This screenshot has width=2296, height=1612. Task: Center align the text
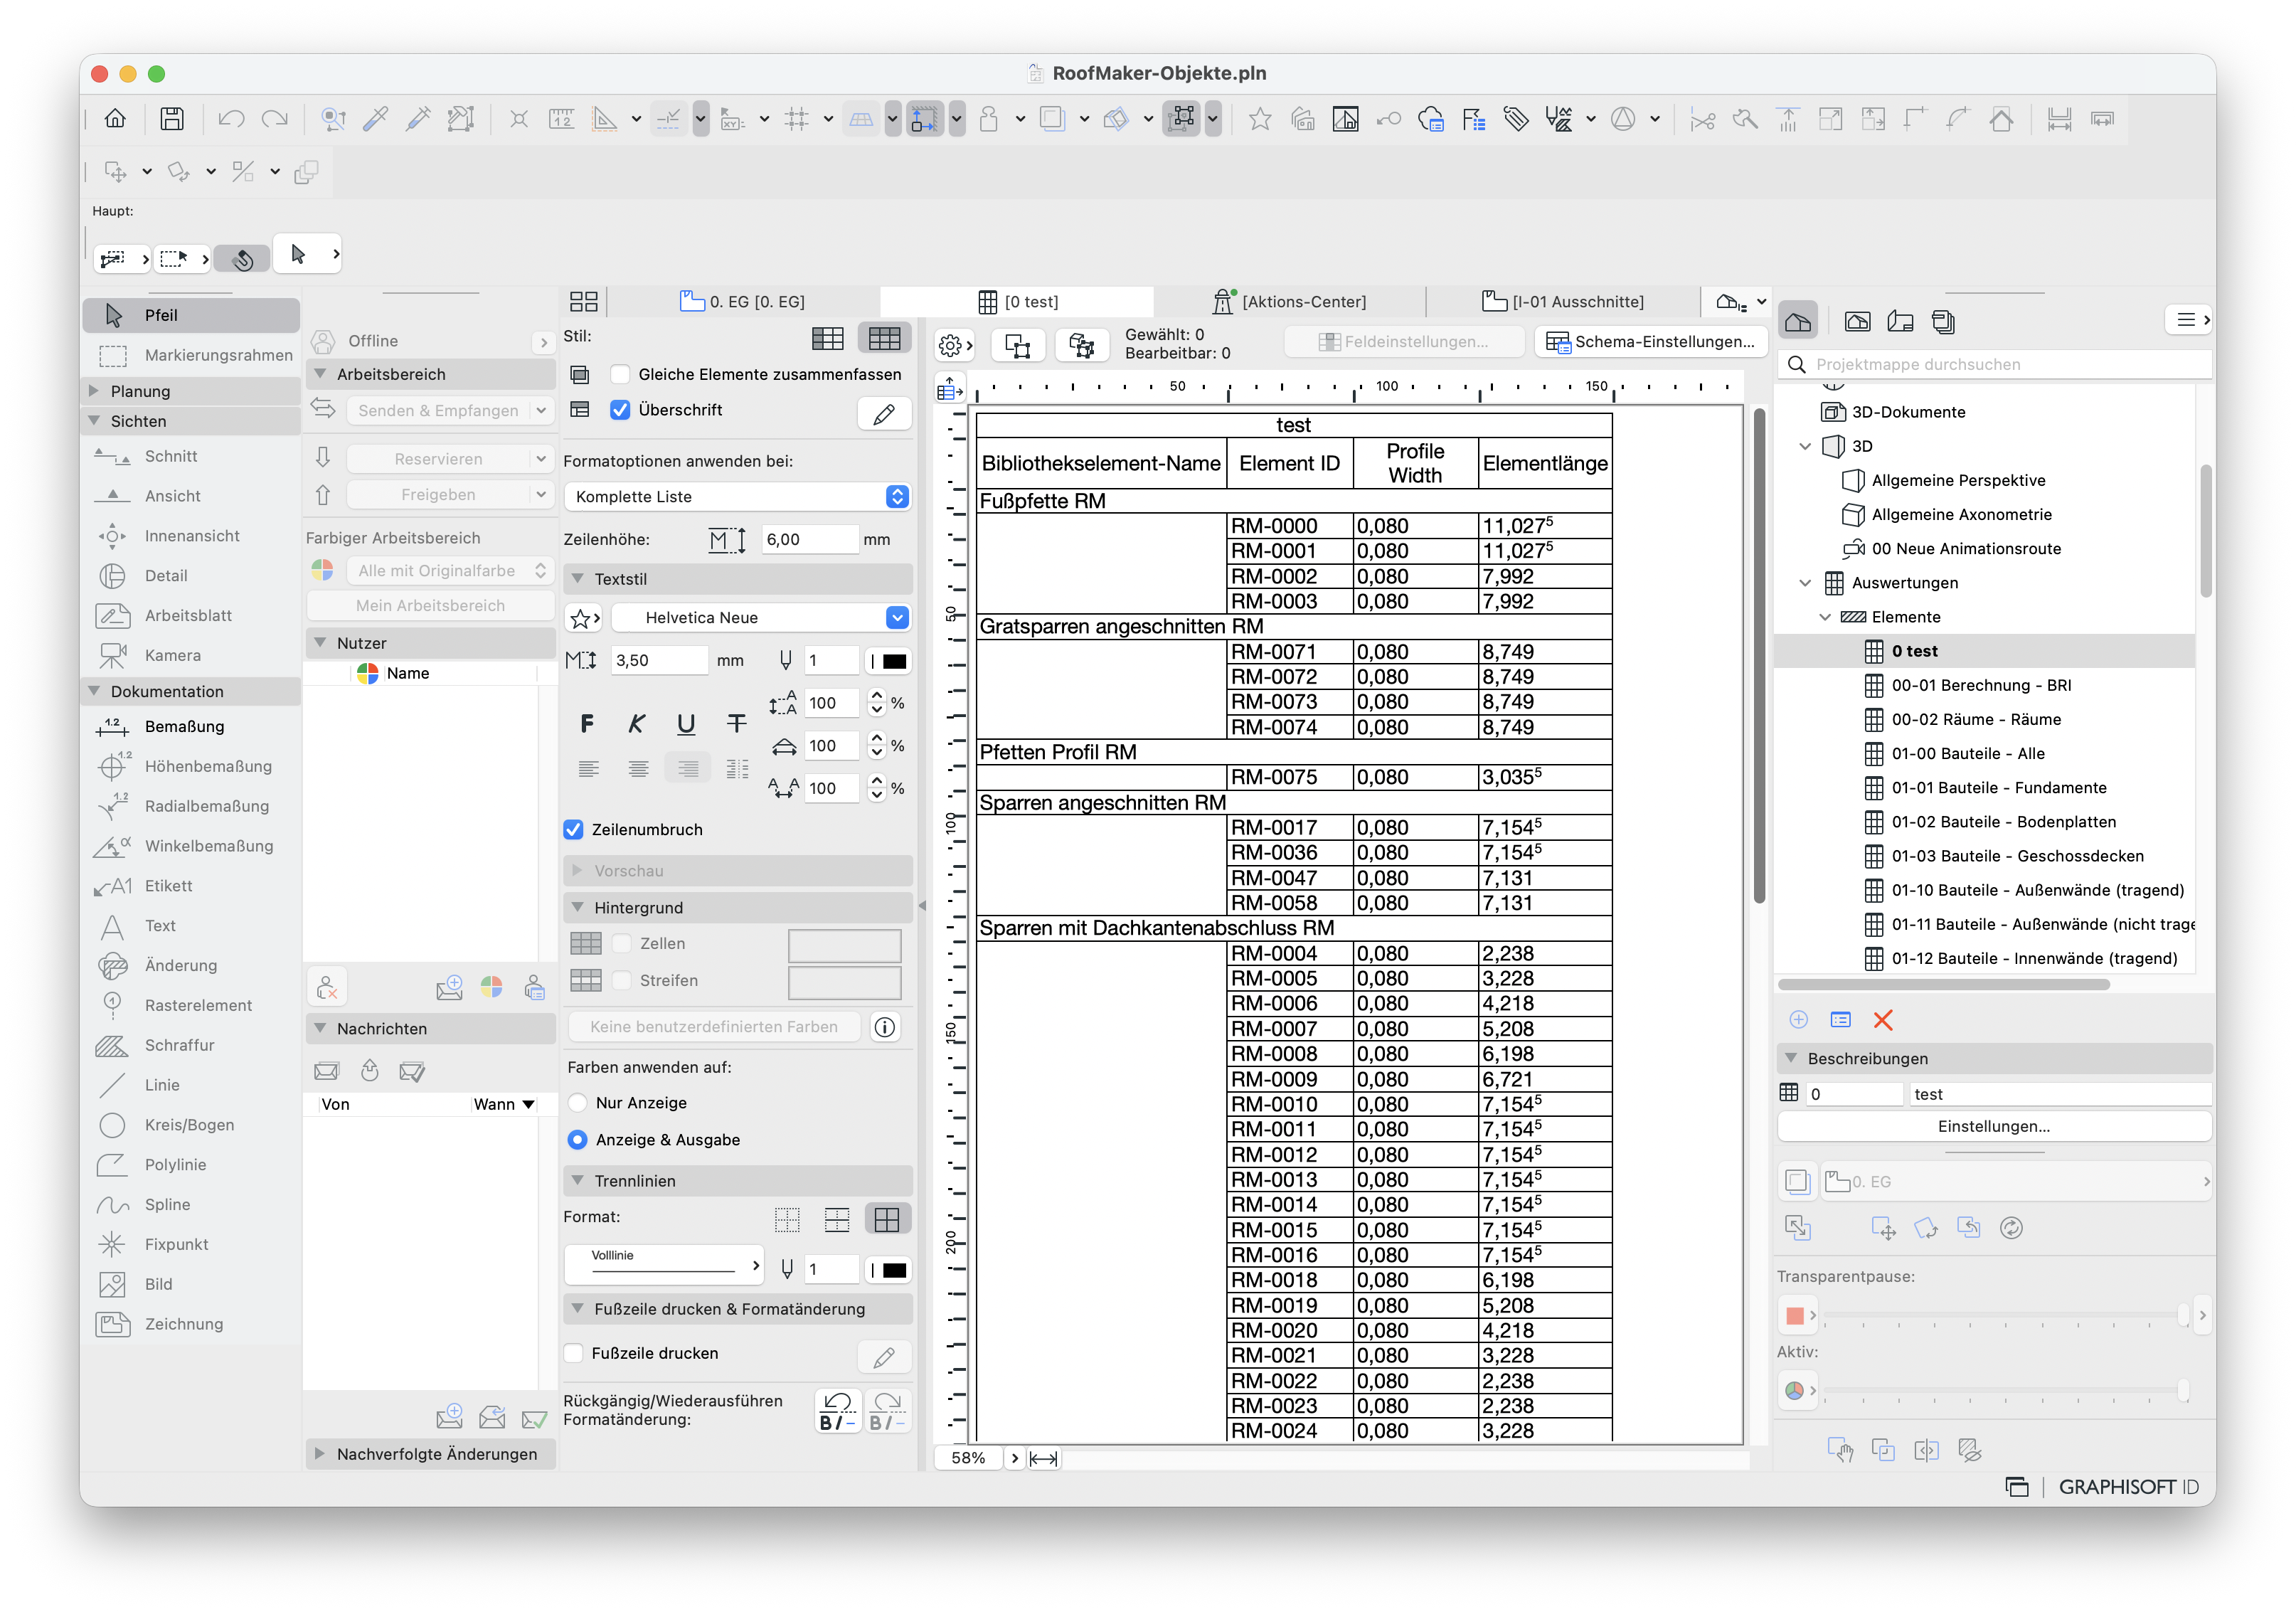(x=638, y=768)
